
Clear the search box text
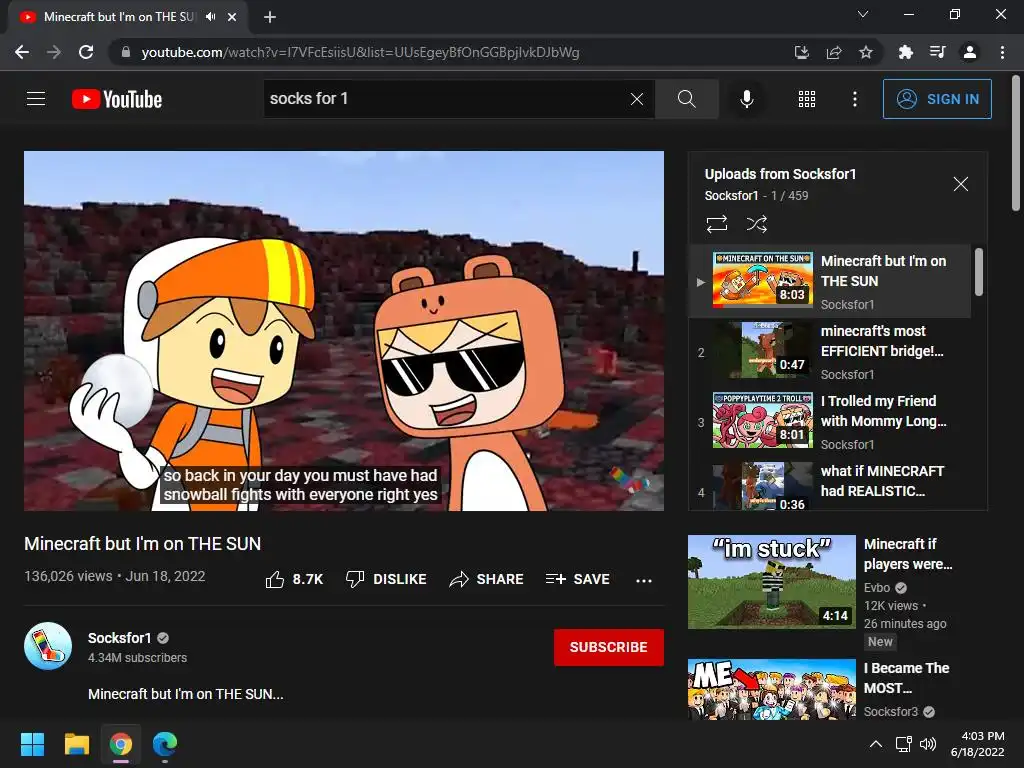point(637,99)
